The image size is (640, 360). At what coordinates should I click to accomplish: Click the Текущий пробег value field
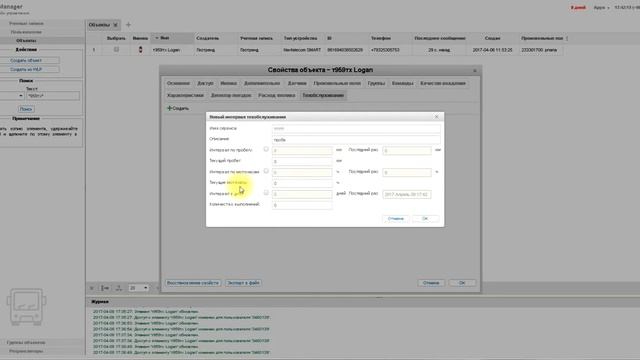[302, 161]
